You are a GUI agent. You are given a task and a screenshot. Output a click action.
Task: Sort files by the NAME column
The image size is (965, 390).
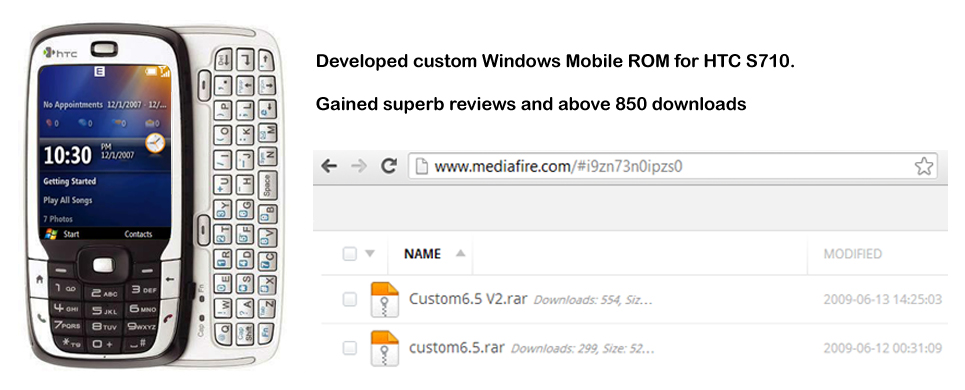tap(422, 254)
